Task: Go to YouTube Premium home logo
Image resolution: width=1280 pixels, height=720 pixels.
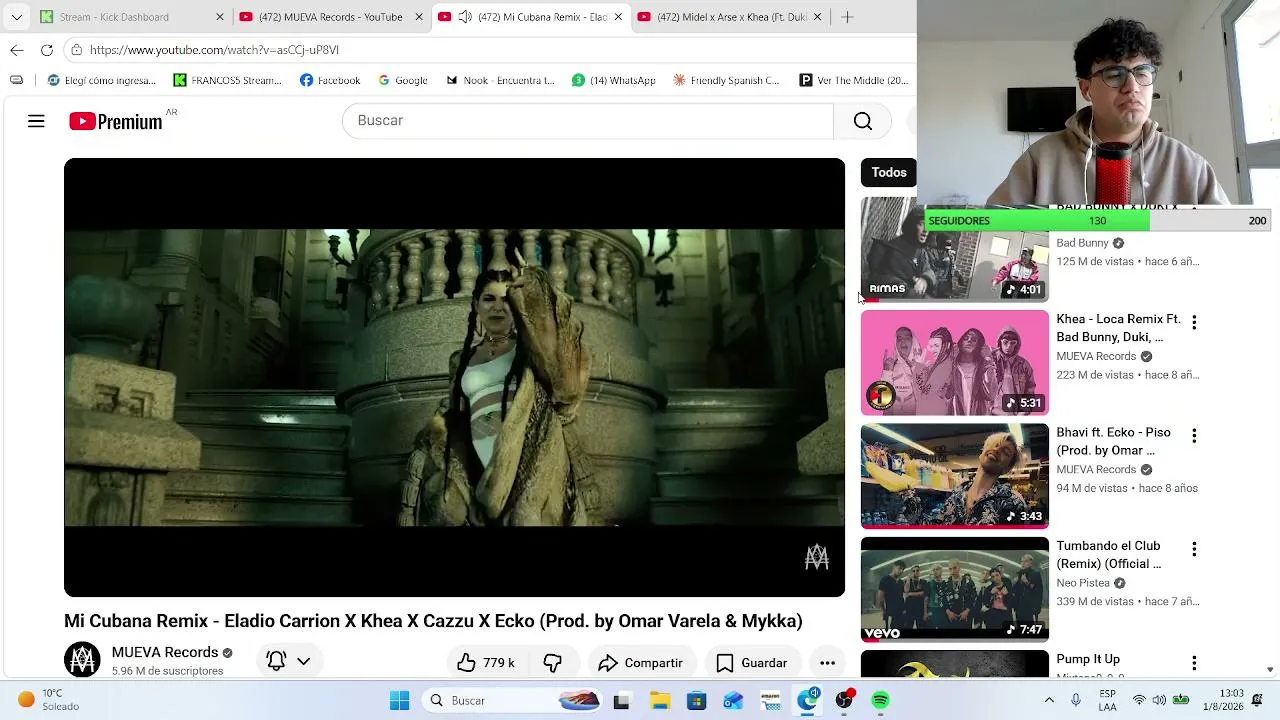Action: [x=116, y=121]
